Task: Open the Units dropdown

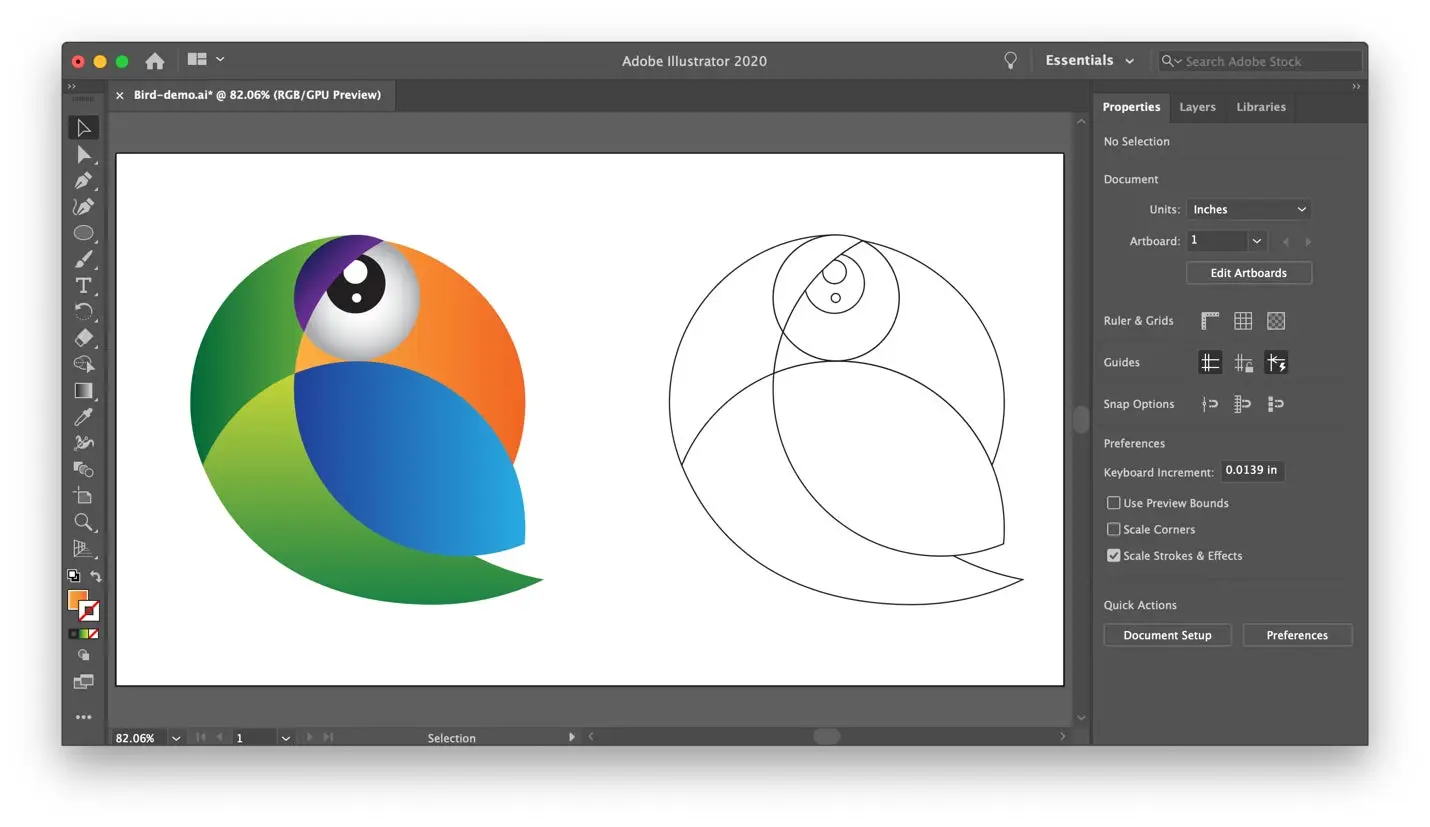Action: (1247, 209)
